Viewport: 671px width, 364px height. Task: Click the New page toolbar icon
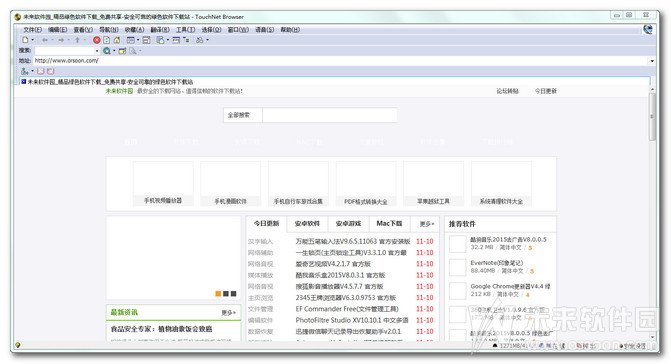coord(25,40)
